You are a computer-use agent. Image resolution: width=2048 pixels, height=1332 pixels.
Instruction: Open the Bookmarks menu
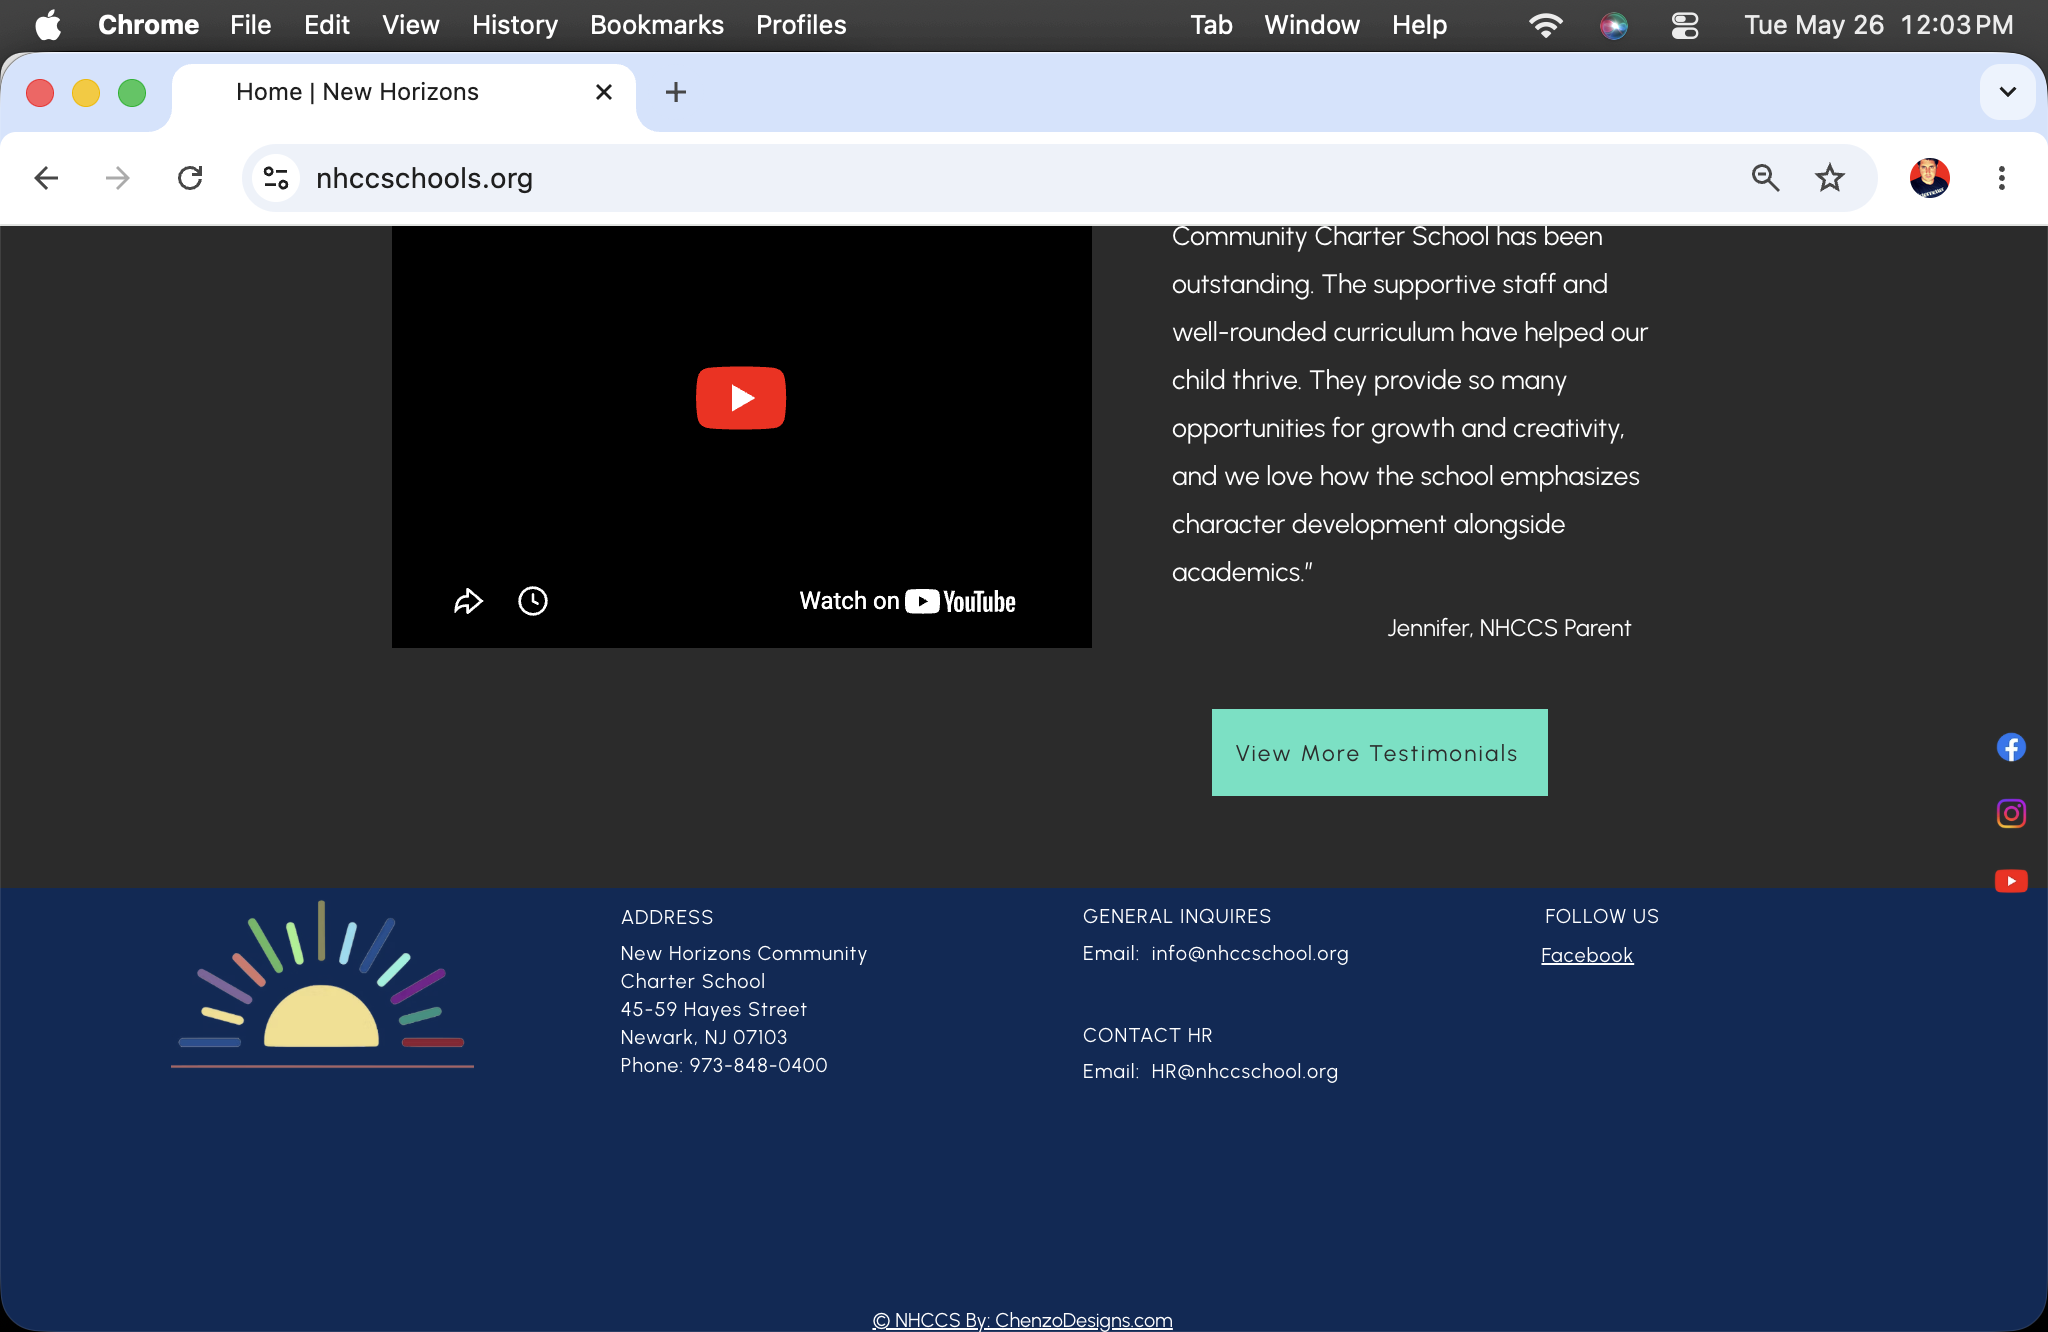[x=657, y=25]
